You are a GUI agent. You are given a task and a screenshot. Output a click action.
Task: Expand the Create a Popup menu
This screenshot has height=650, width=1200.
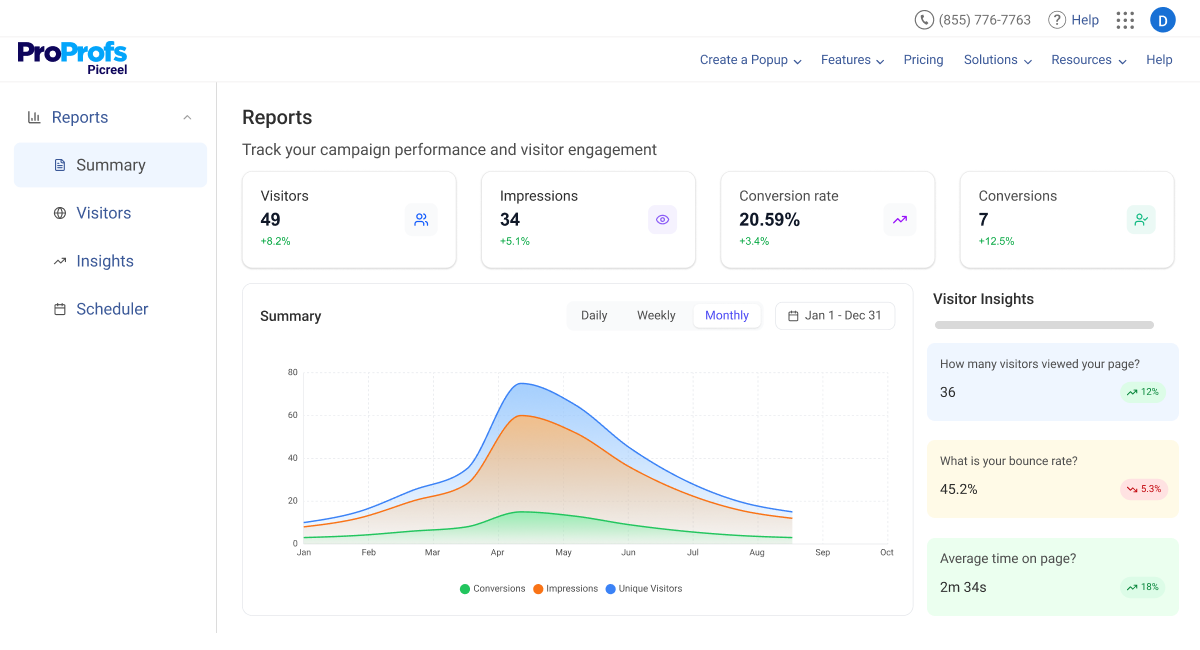[751, 60]
